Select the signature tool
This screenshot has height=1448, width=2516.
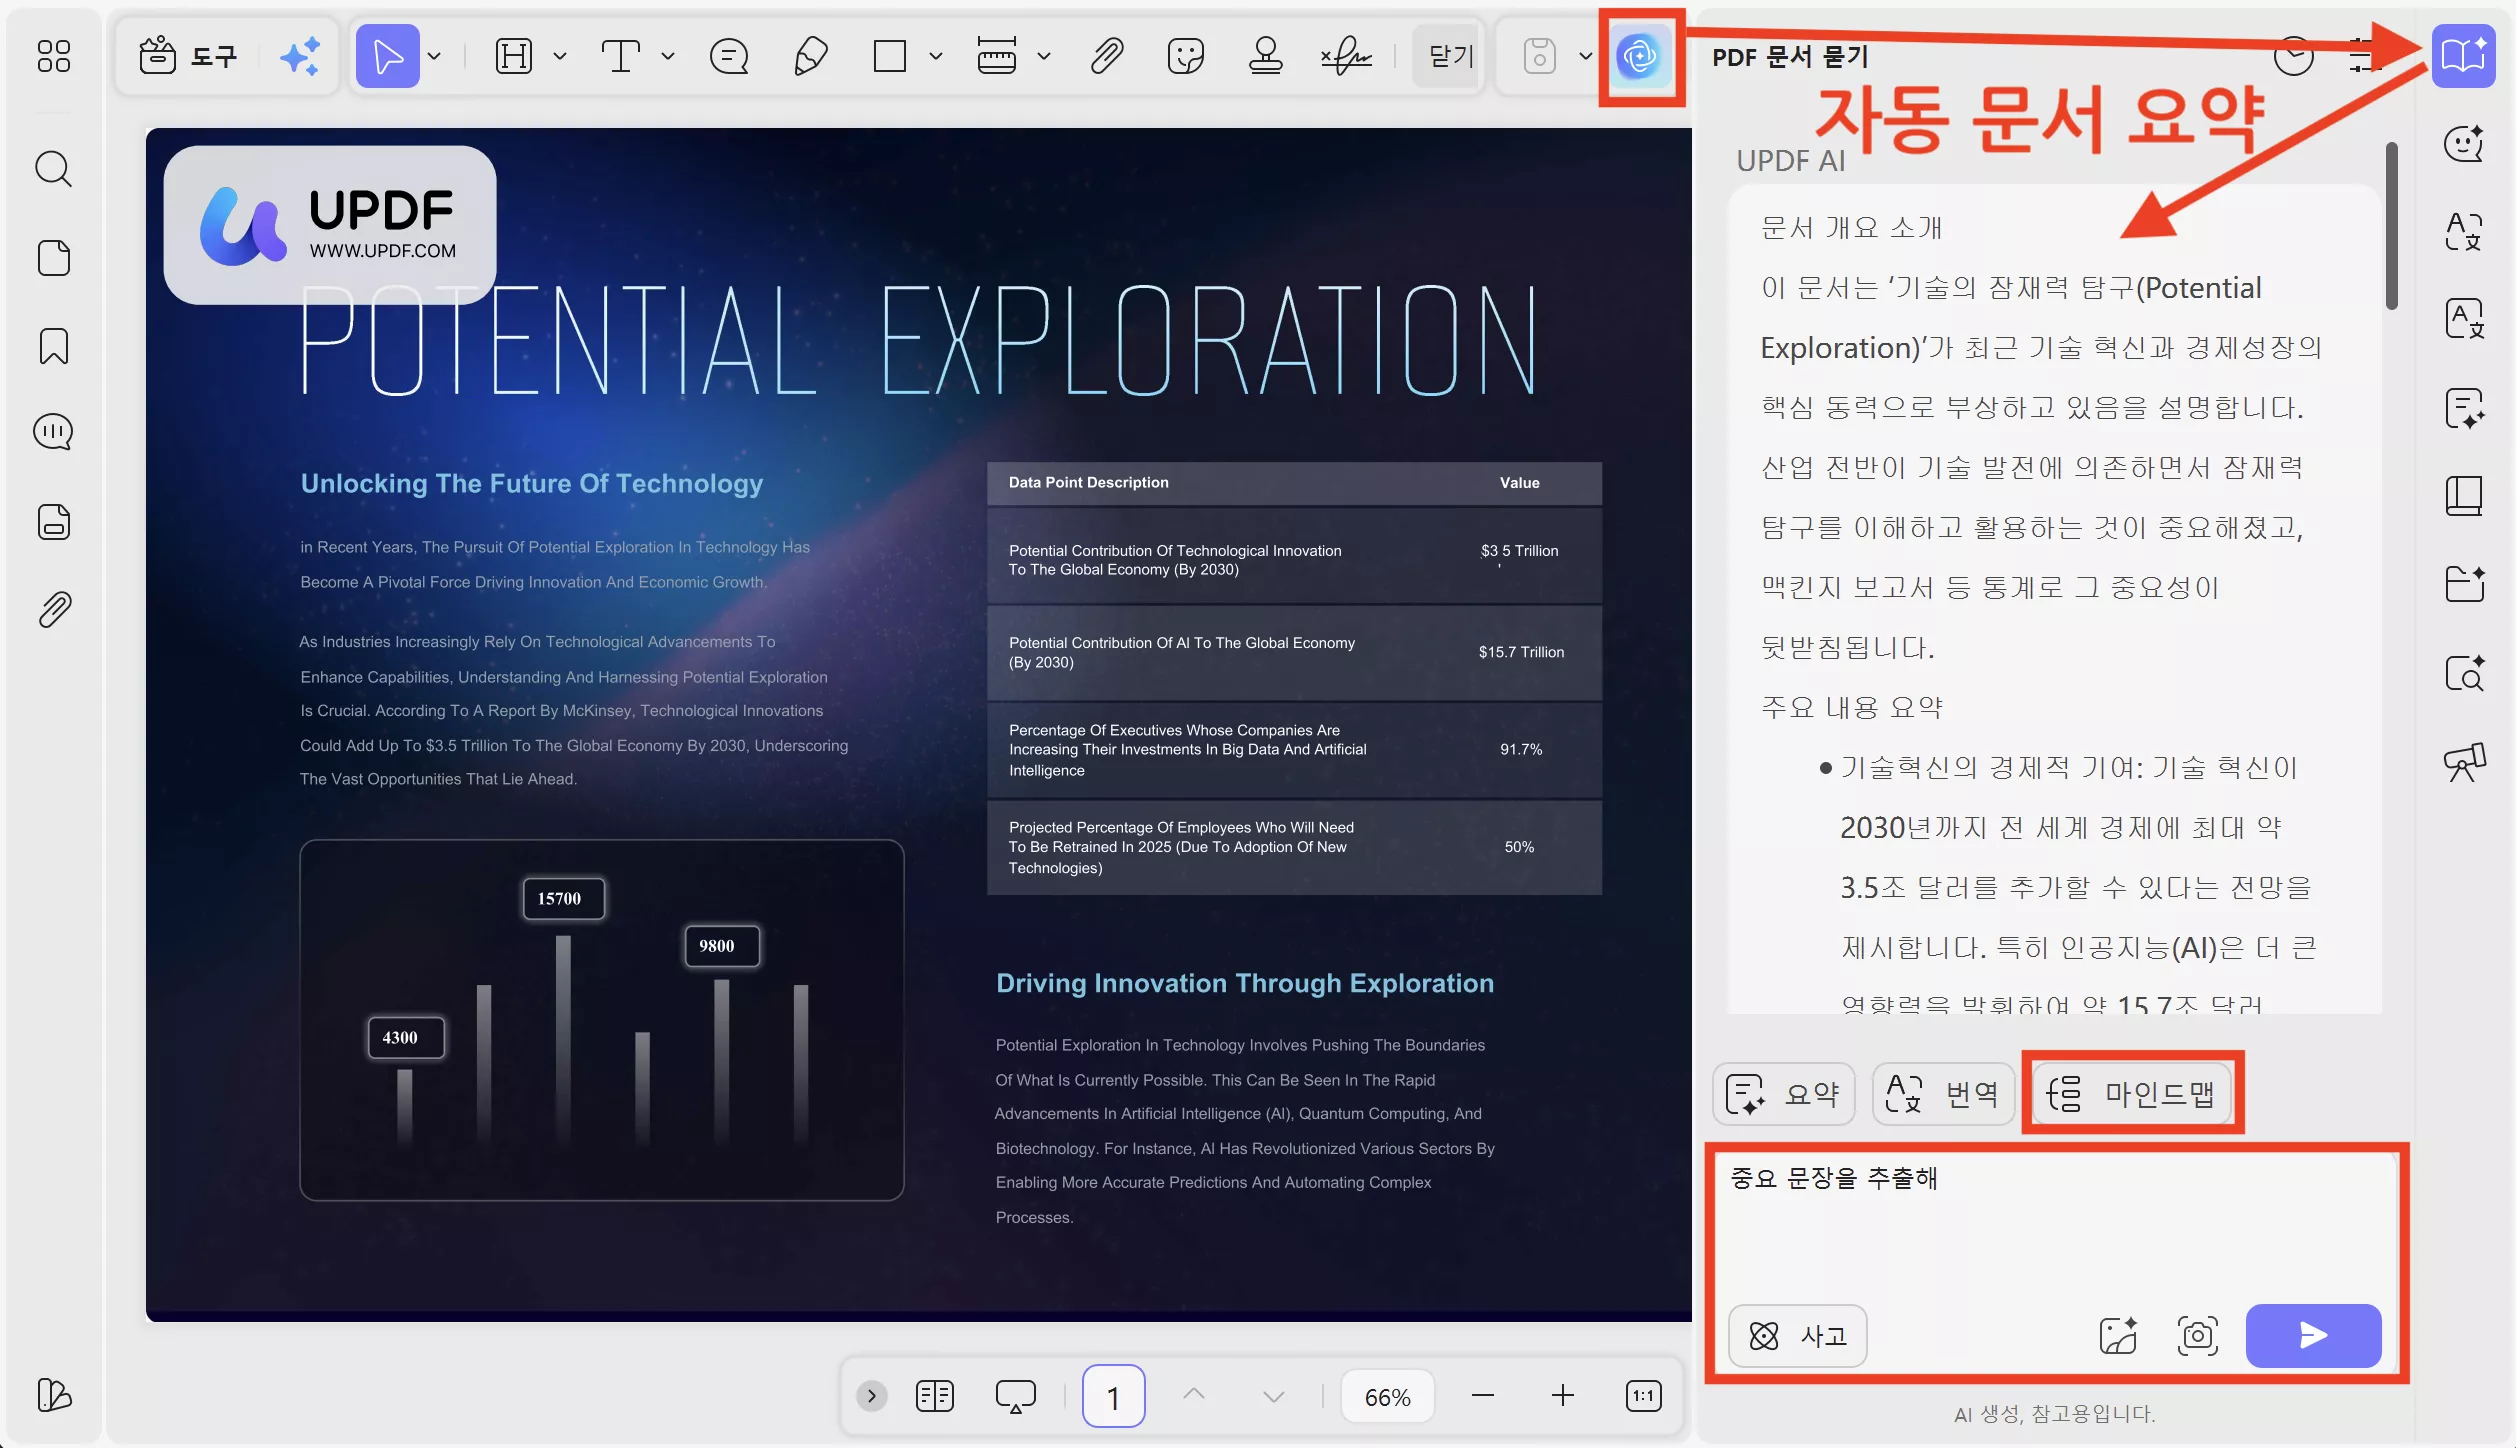coord(1345,57)
